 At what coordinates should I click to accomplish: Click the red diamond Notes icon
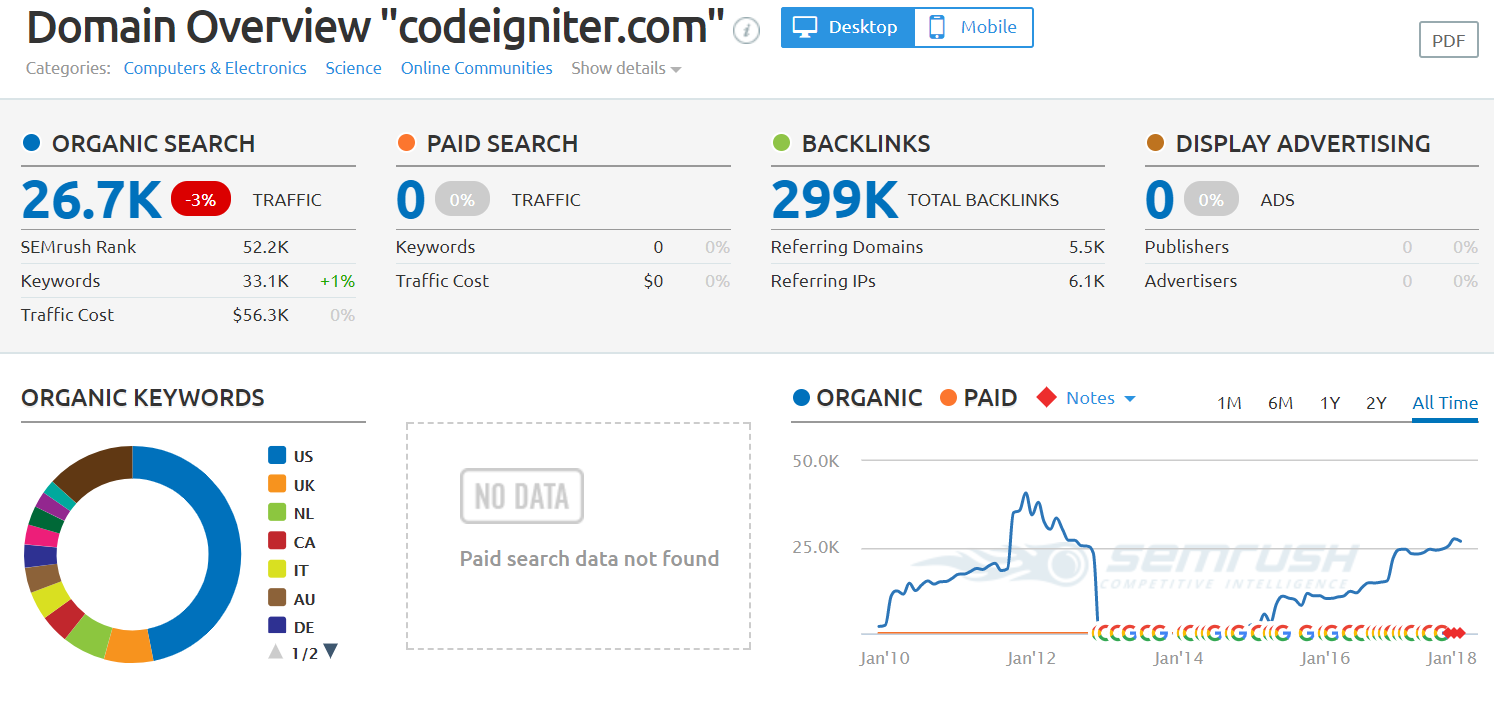[1046, 398]
